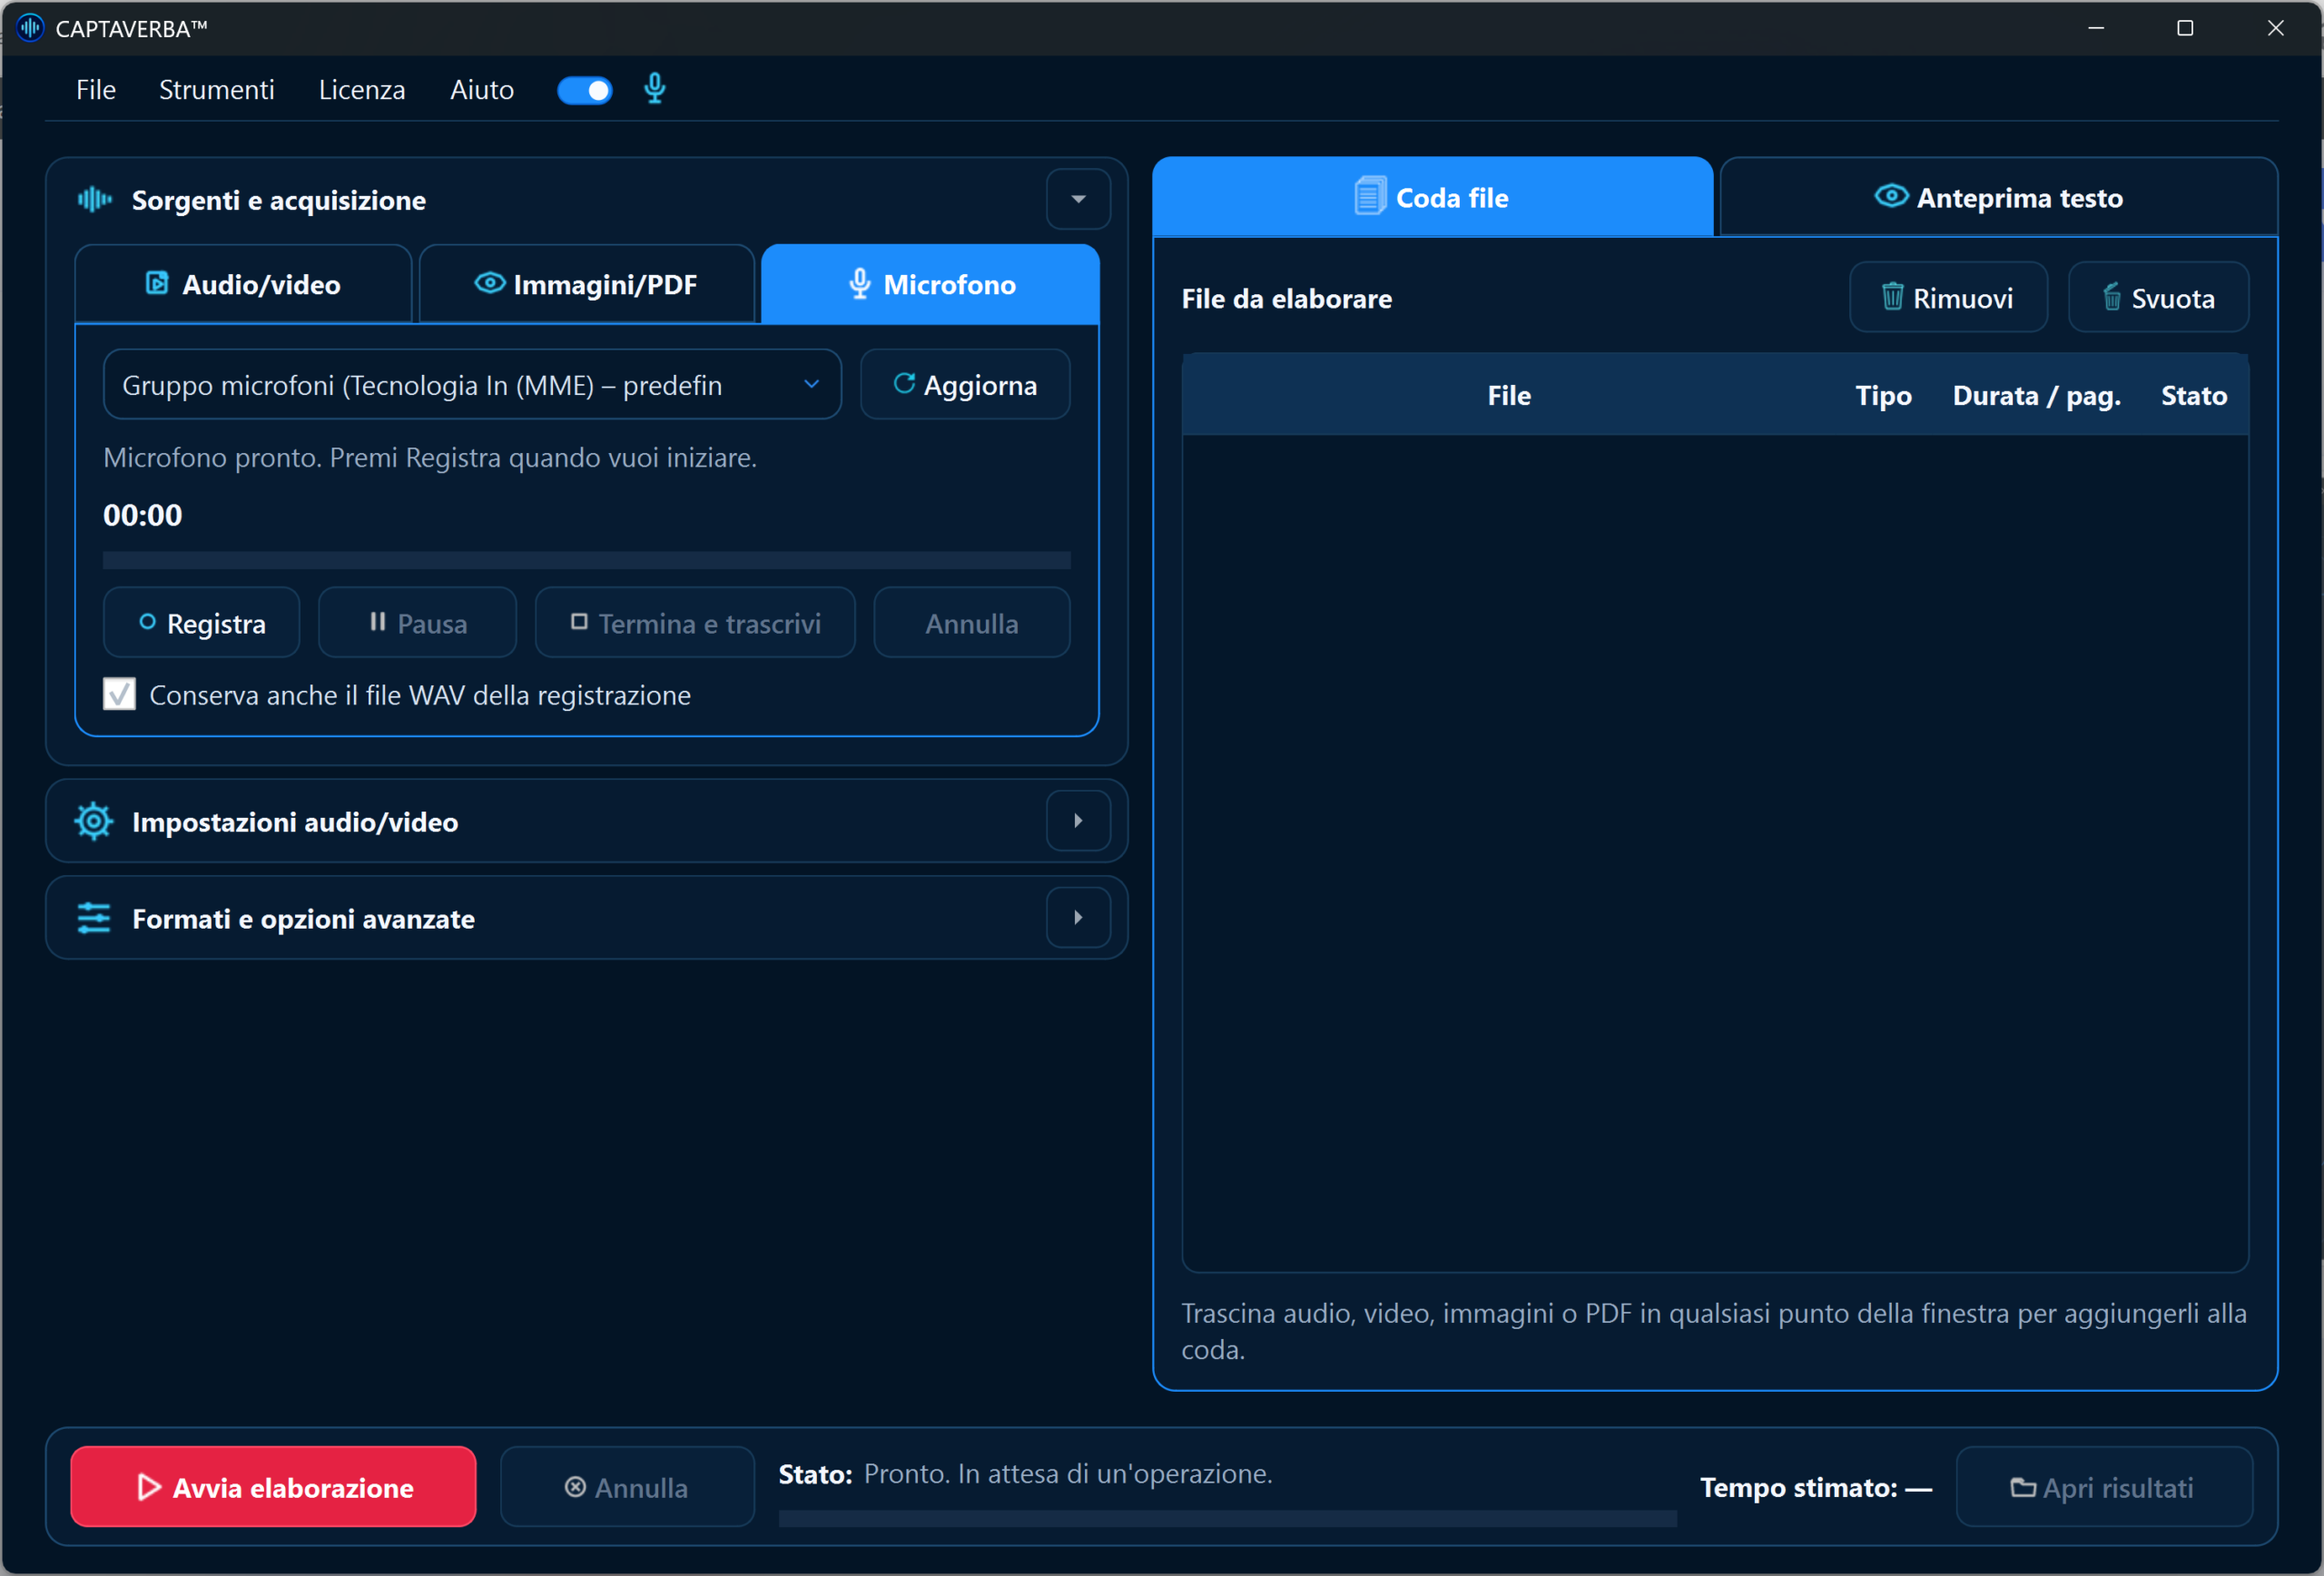Click the 00:00 recording timer
The image size is (2324, 1576).
click(x=143, y=515)
